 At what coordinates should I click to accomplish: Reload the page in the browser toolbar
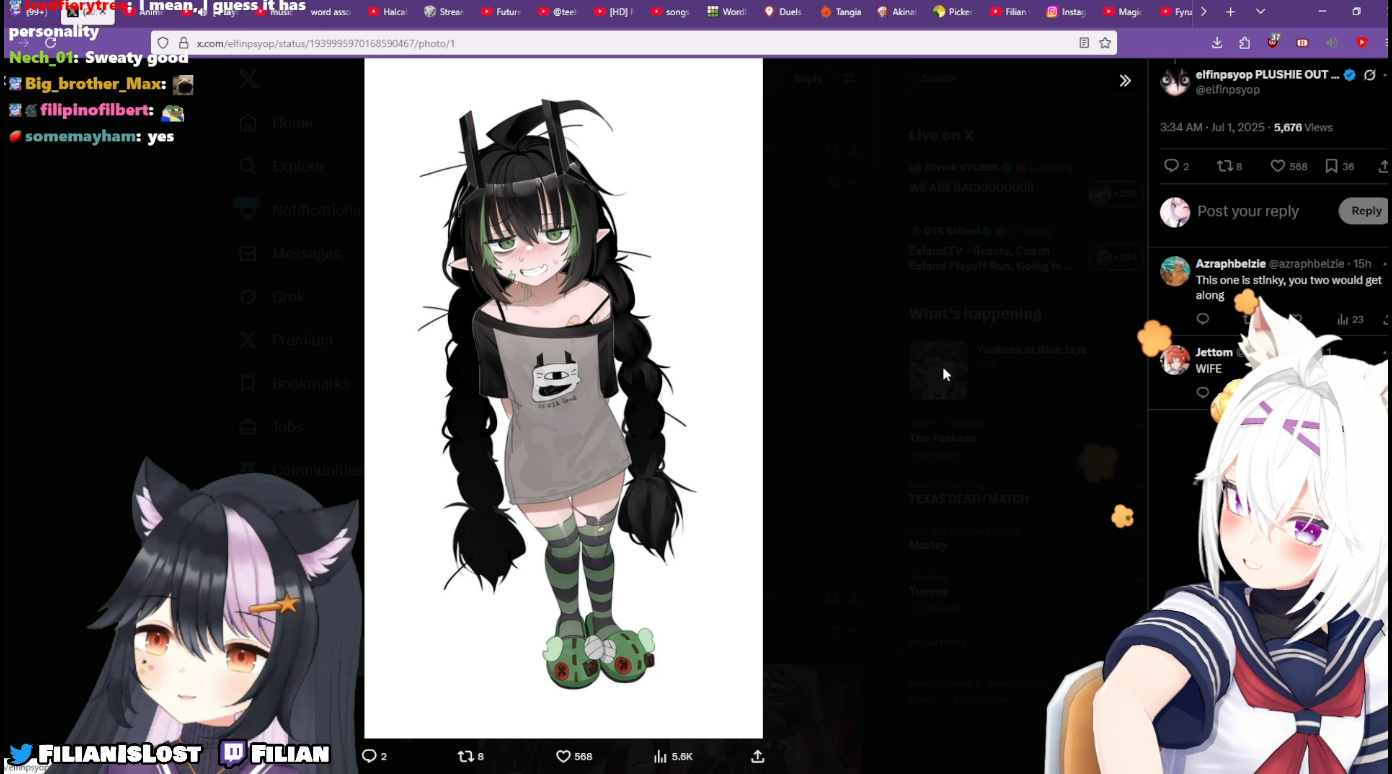pyautogui.click(x=51, y=43)
